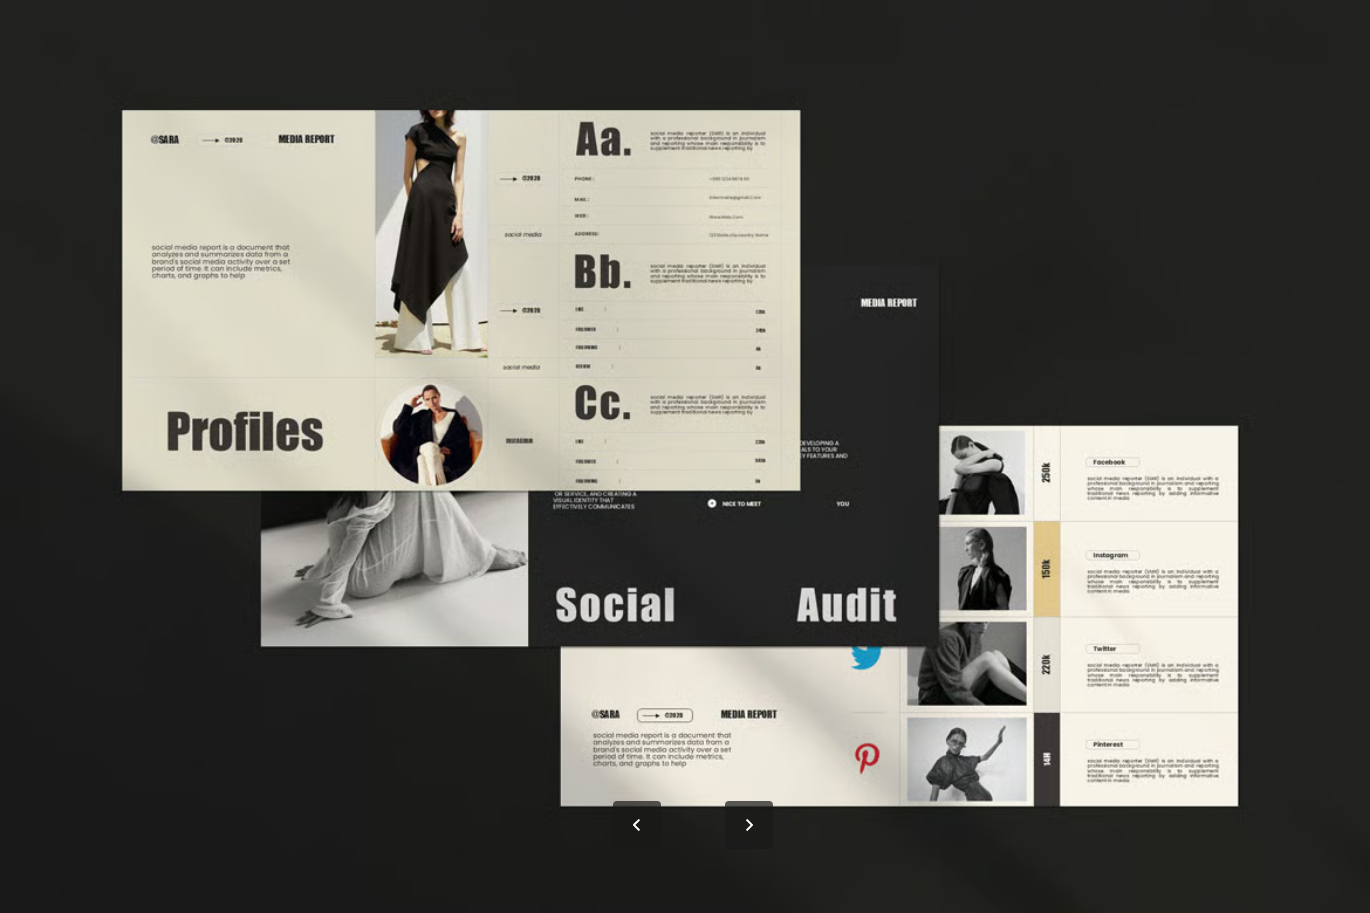
Task: Click 'YOU' text on the dark slide
Action: (843, 504)
